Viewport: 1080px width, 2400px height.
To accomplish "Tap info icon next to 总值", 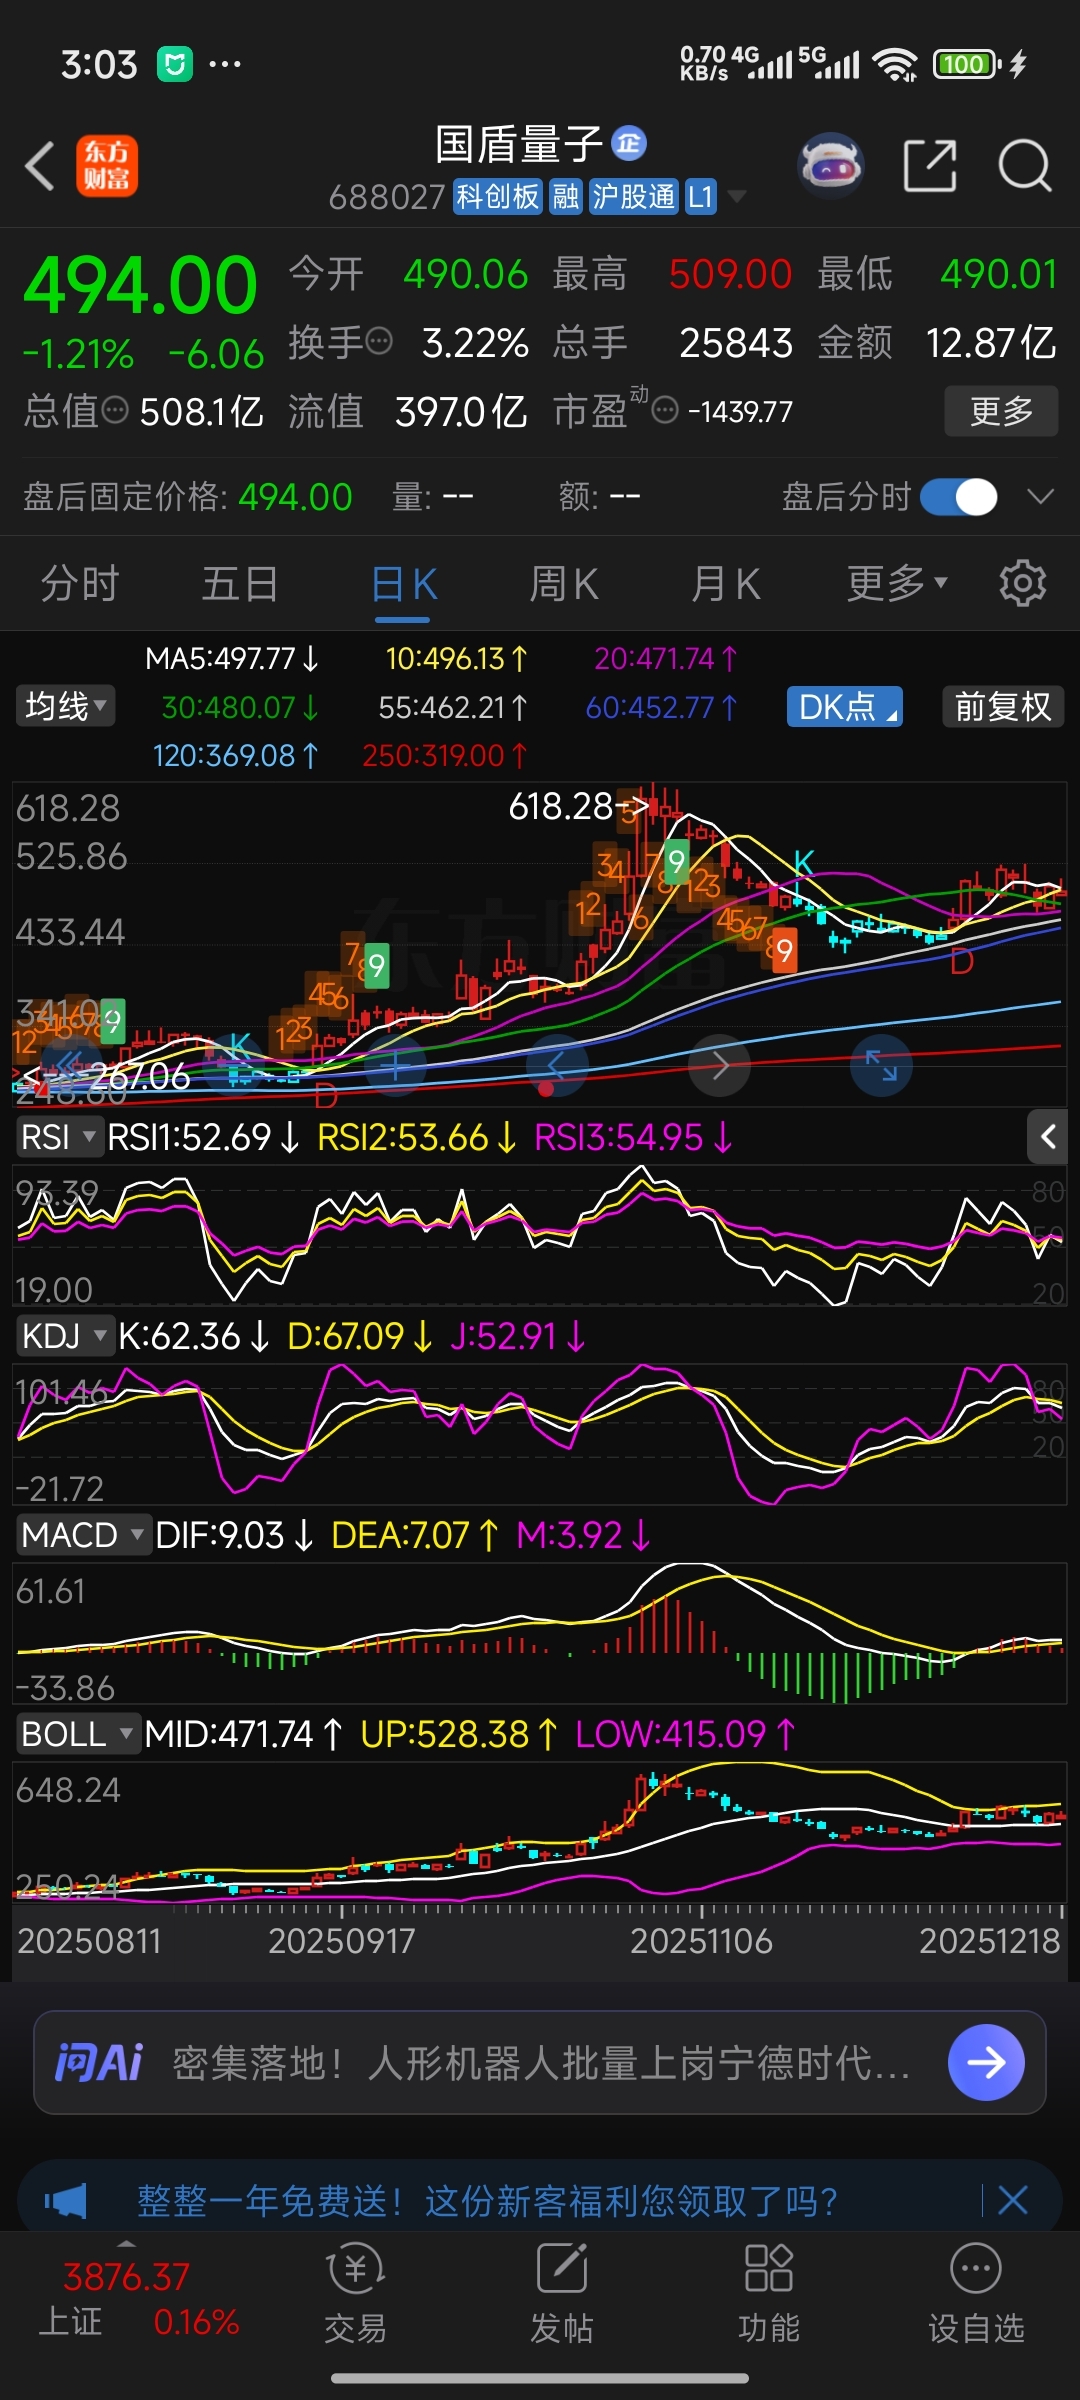I will pyautogui.click(x=116, y=410).
